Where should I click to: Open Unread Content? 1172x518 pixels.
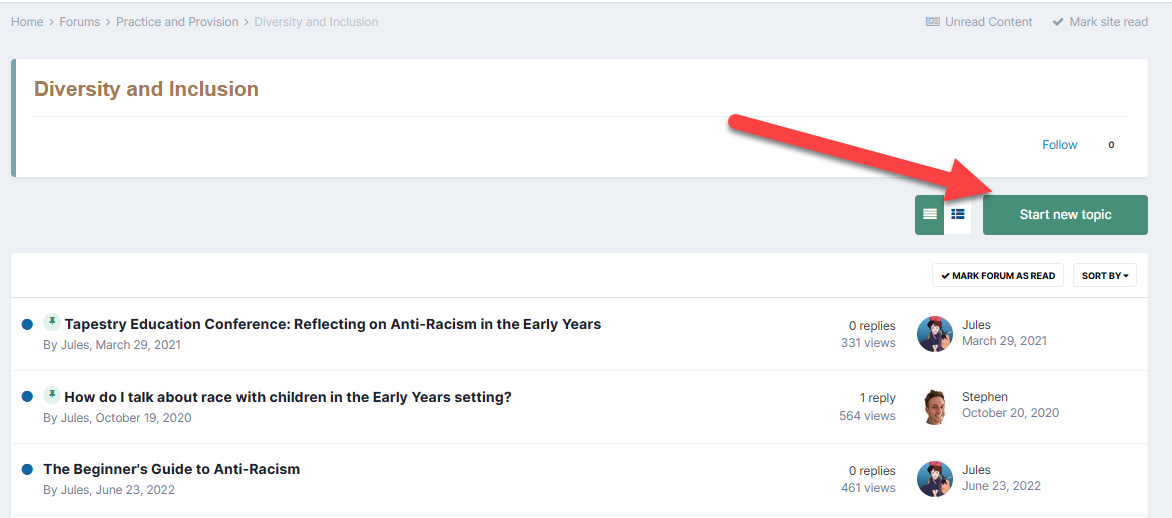[979, 22]
